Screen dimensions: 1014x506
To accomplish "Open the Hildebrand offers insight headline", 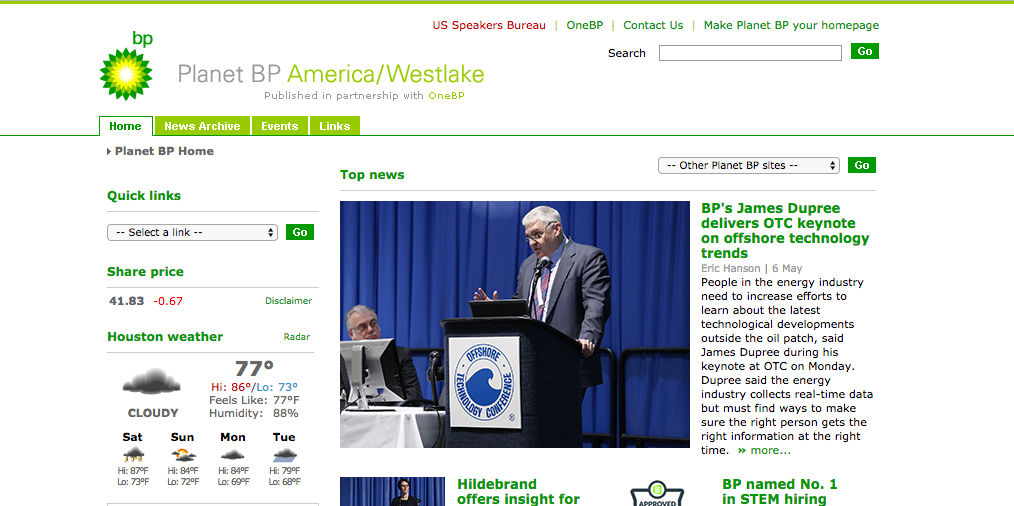I will pos(519,492).
